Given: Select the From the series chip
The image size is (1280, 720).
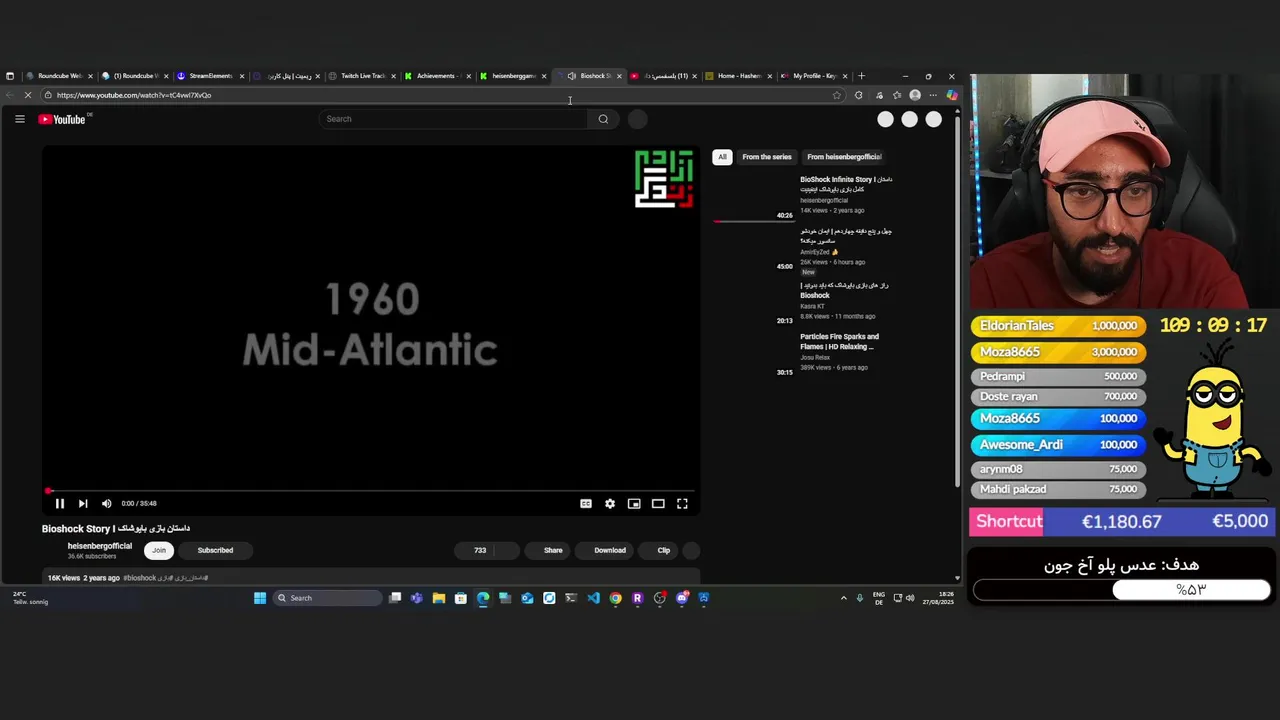Looking at the screenshot, I should (x=767, y=157).
